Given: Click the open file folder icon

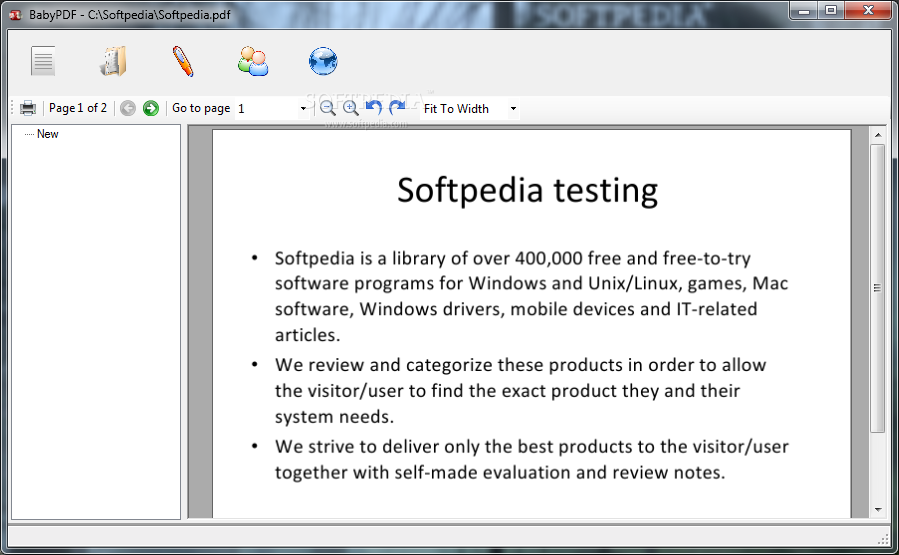Looking at the screenshot, I should click(112, 62).
